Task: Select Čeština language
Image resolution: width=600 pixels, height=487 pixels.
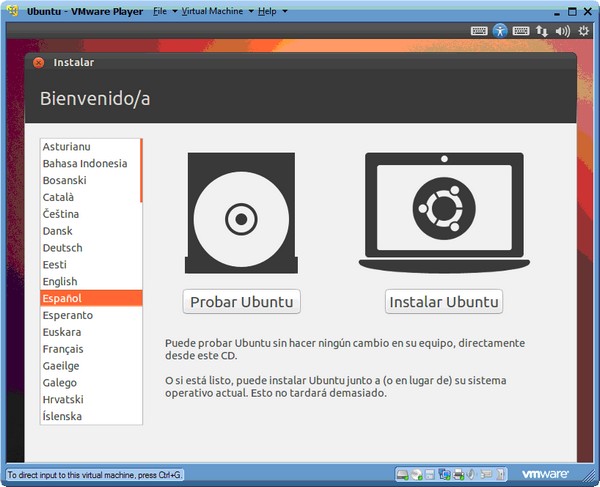Action: (90, 214)
